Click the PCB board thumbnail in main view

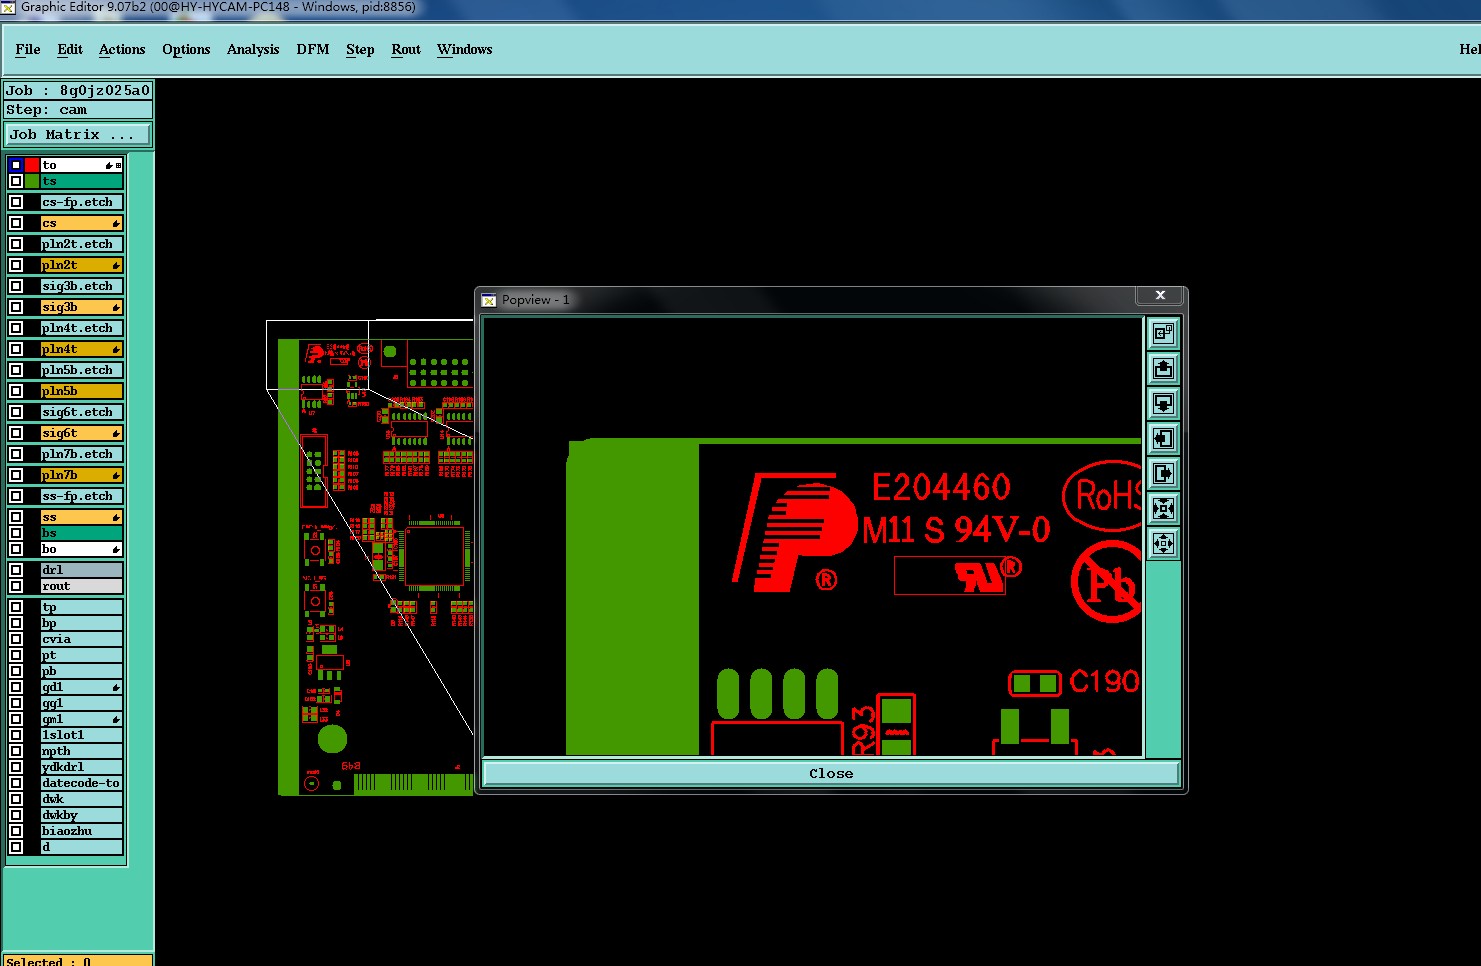(x=375, y=567)
